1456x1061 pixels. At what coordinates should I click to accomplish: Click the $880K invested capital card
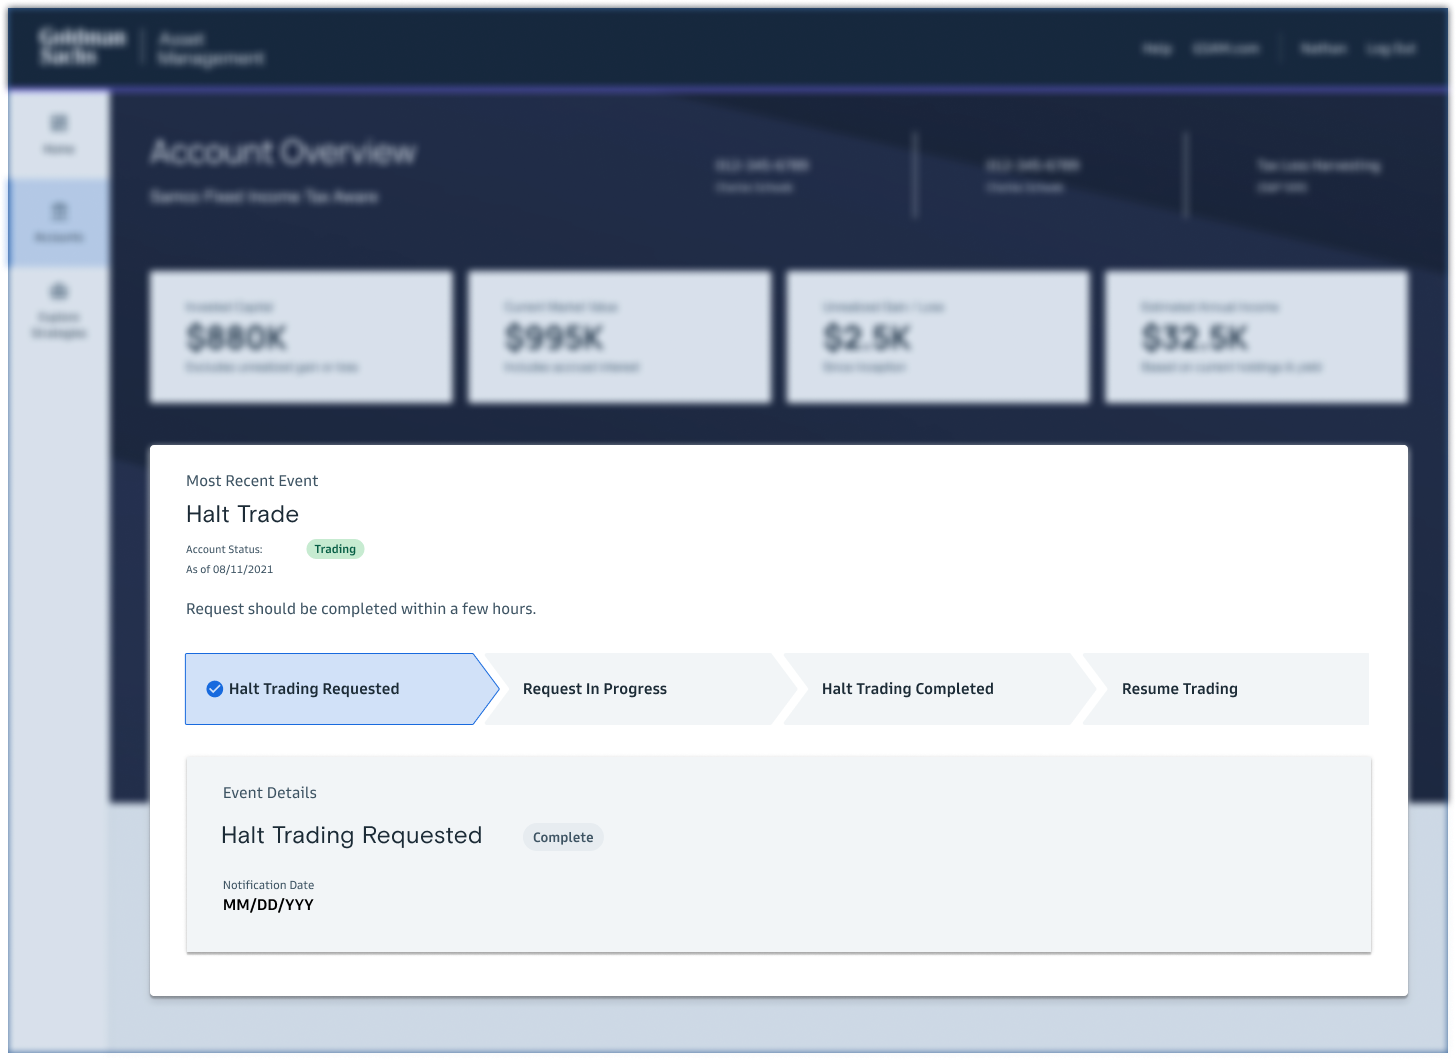pos(301,337)
